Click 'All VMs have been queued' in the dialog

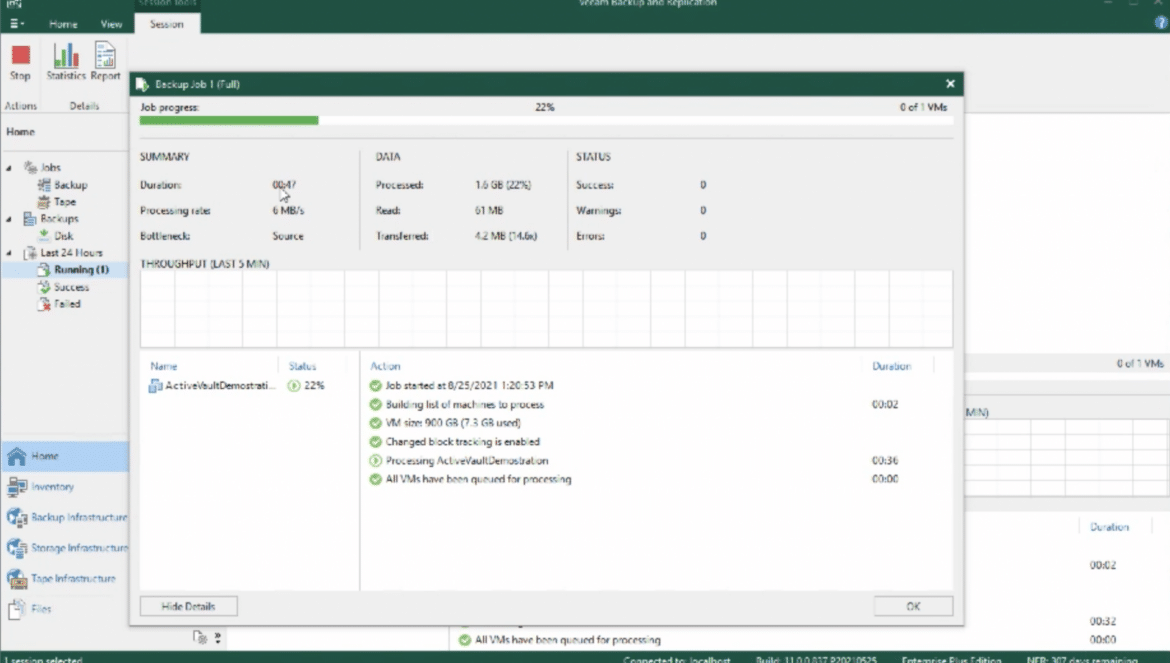[x=478, y=480]
